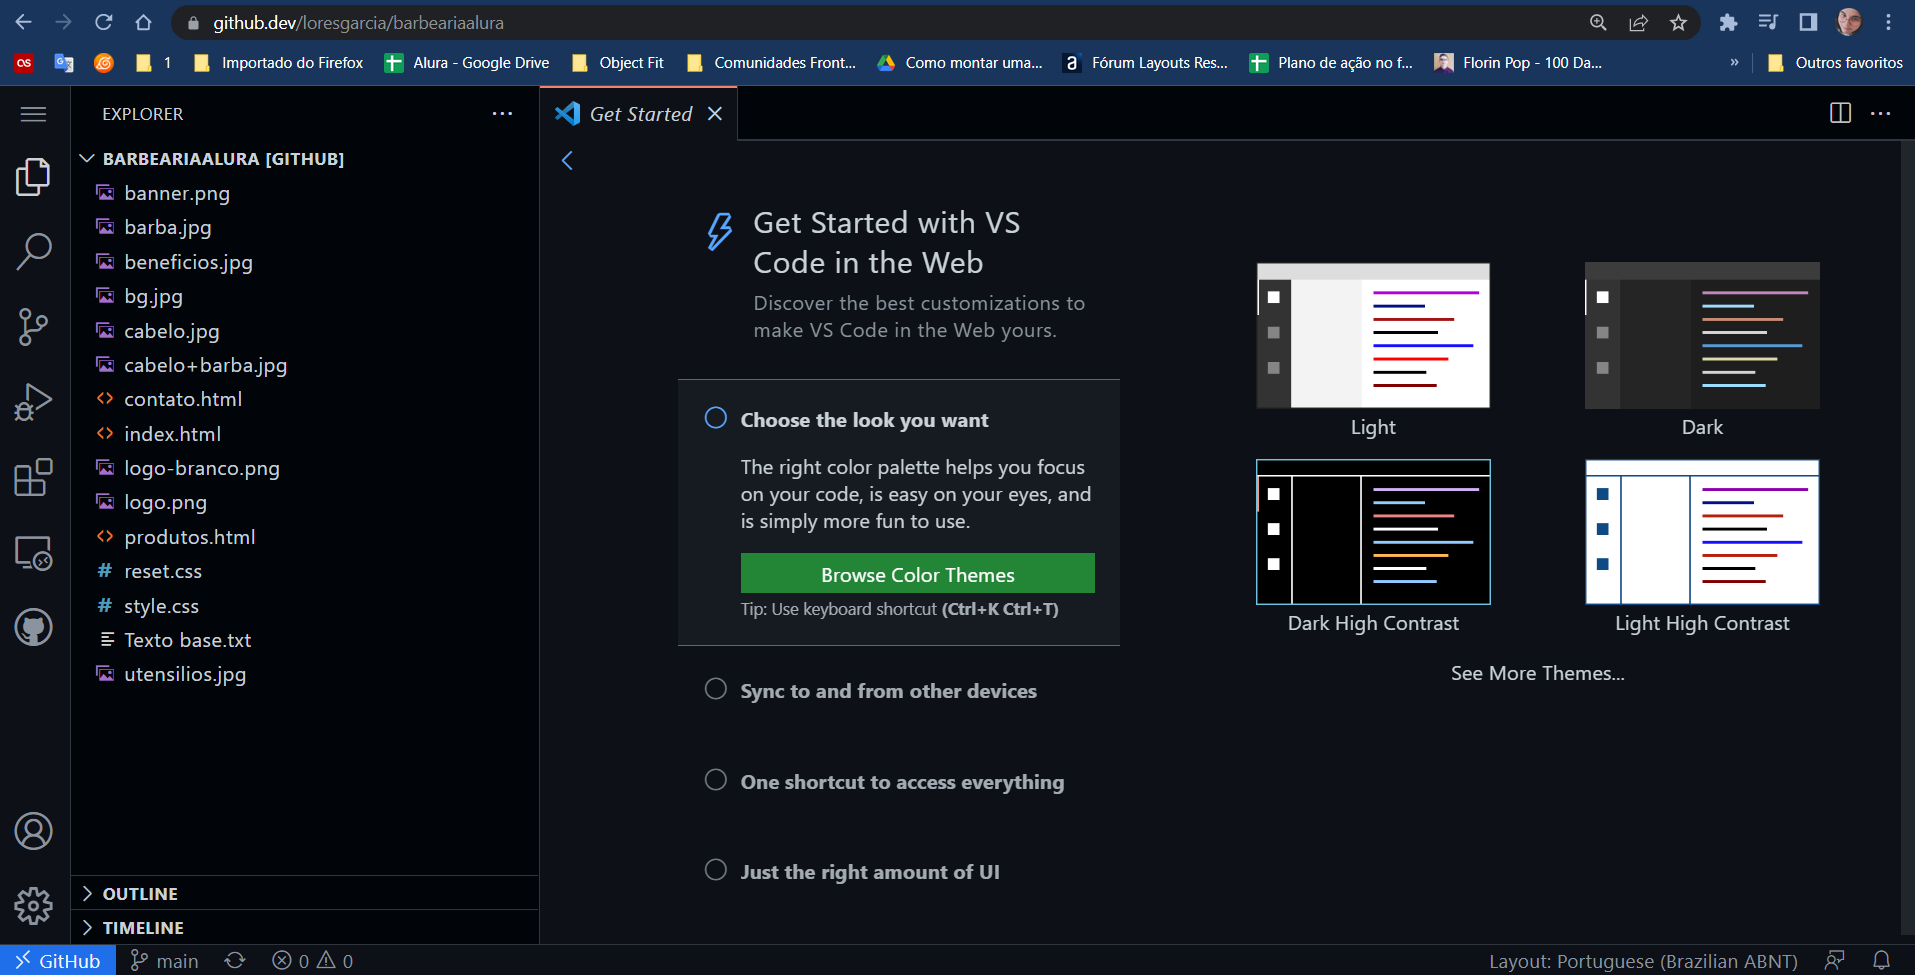1915x975 pixels.
Task: Open the Object Fit bookmark folder
Action: [618, 62]
